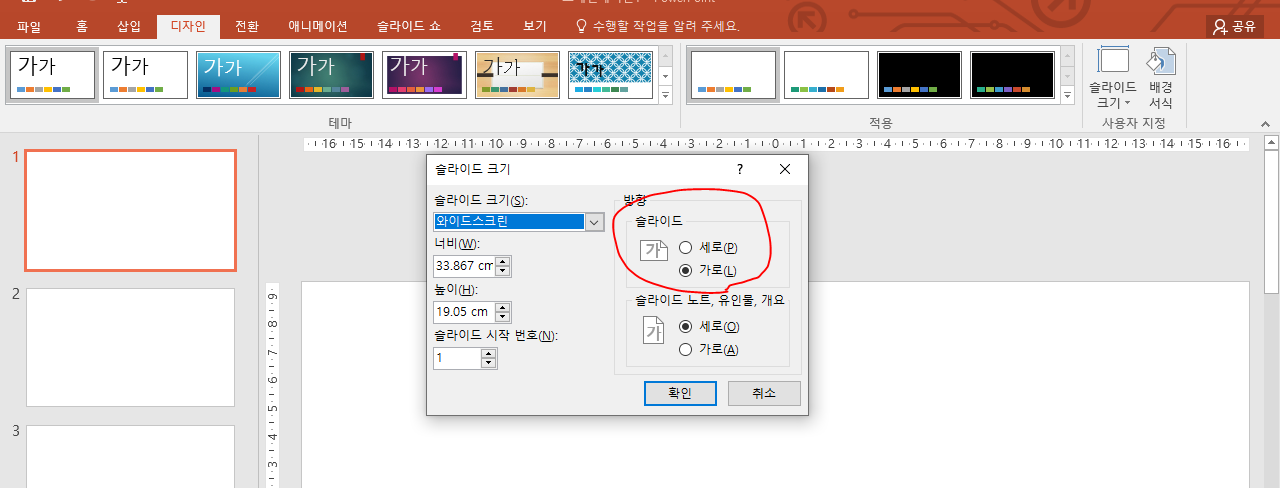
Task: Apply the dark purple theme
Action: pyautogui.click(x=424, y=75)
